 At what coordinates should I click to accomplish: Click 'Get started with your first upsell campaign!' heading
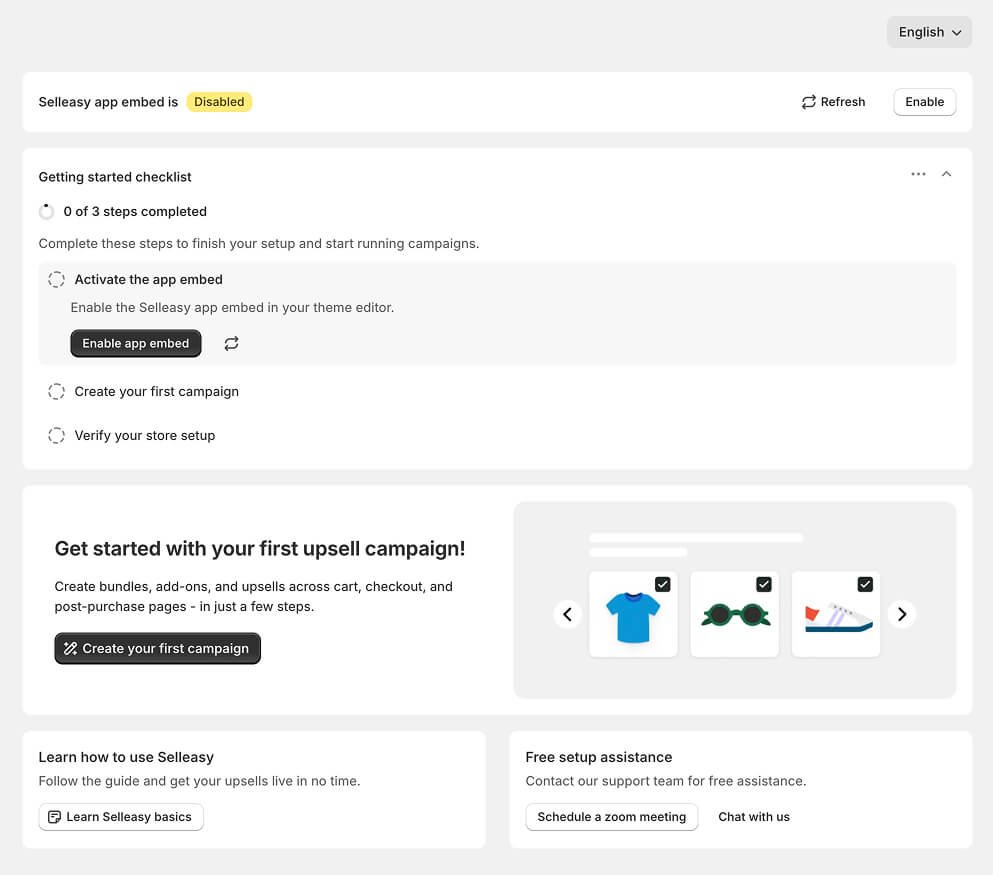click(x=260, y=548)
